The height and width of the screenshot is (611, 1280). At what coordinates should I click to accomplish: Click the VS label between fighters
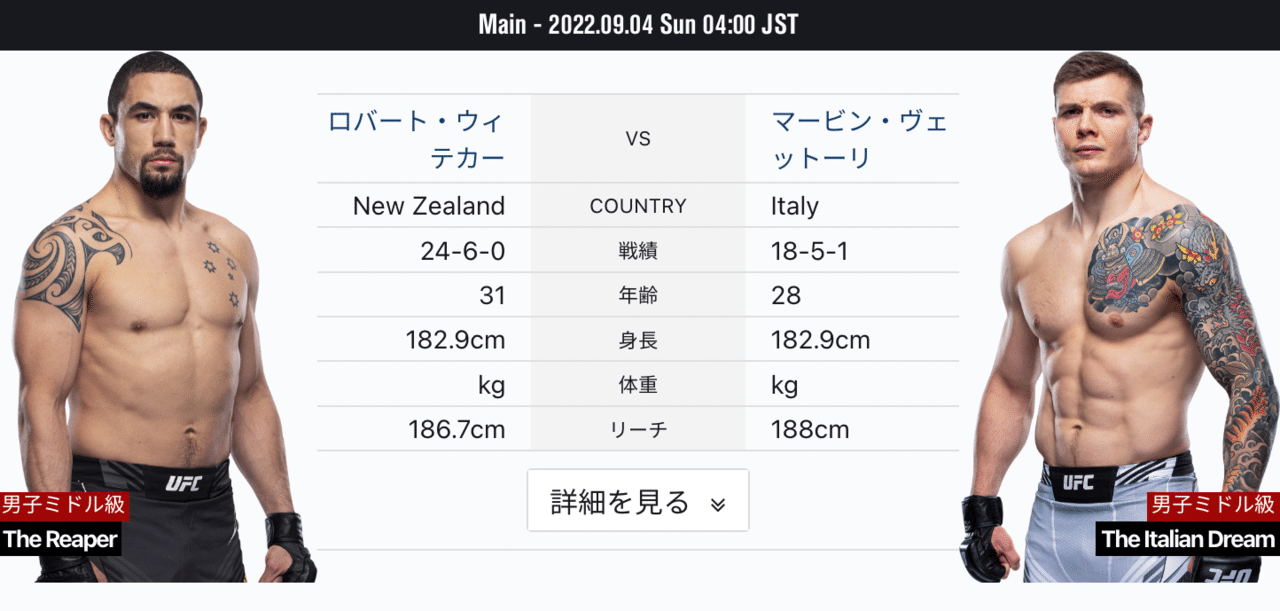click(x=638, y=139)
